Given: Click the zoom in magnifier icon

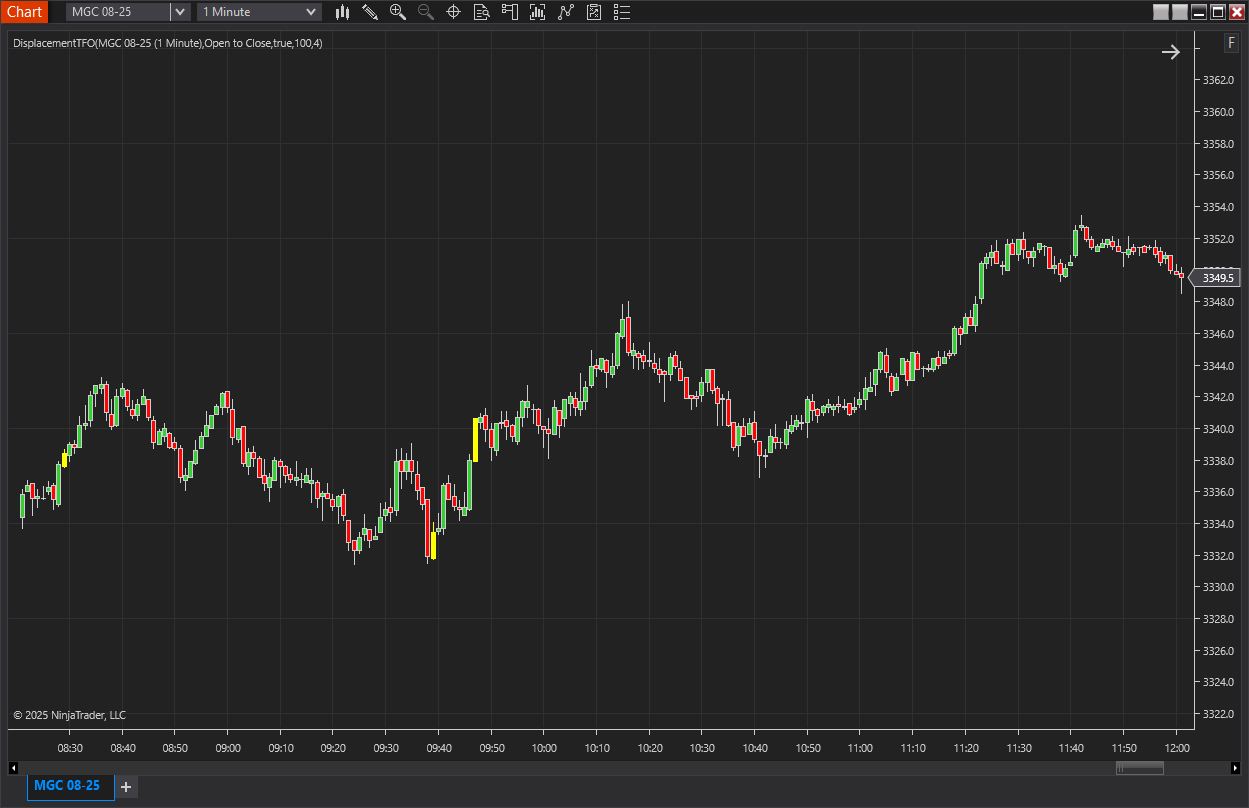Looking at the screenshot, I should (x=398, y=12).
